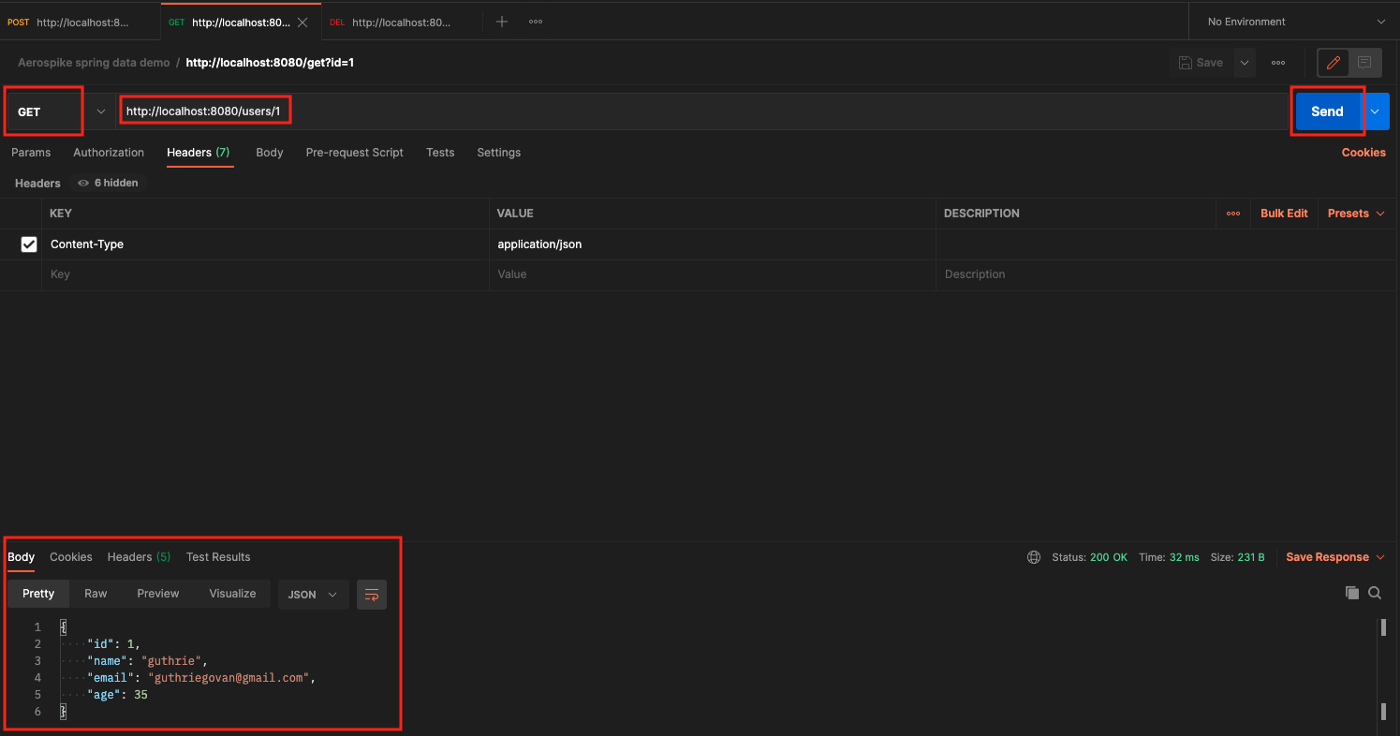Select the Raw view
Viewport: 1400px width, 736px height.
coord(96,593)
